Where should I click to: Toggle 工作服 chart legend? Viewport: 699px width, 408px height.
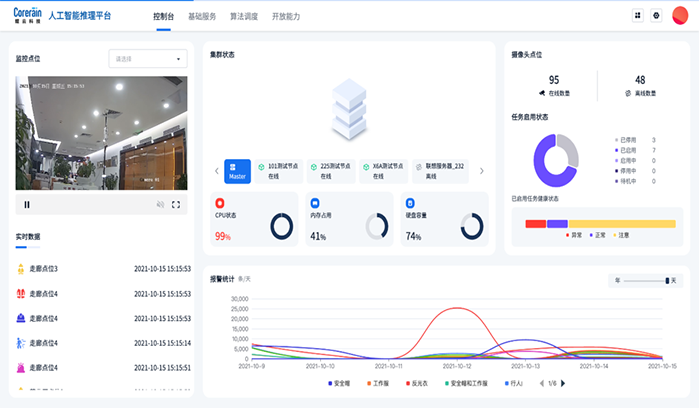pyautogui.click(x=378, y=383)
